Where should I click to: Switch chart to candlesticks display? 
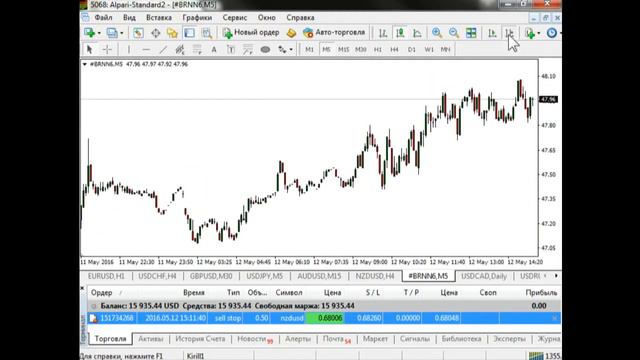[400, 33]
